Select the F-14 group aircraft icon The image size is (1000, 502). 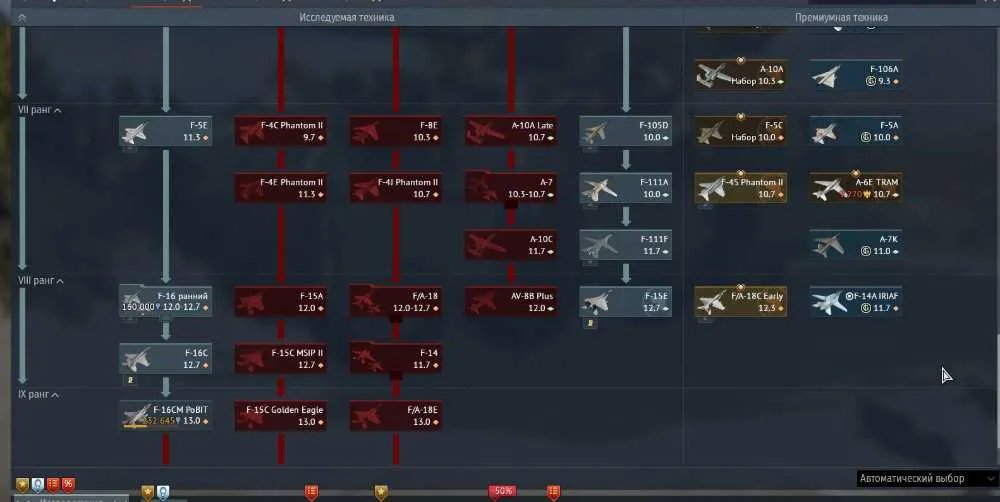point(367,359)
